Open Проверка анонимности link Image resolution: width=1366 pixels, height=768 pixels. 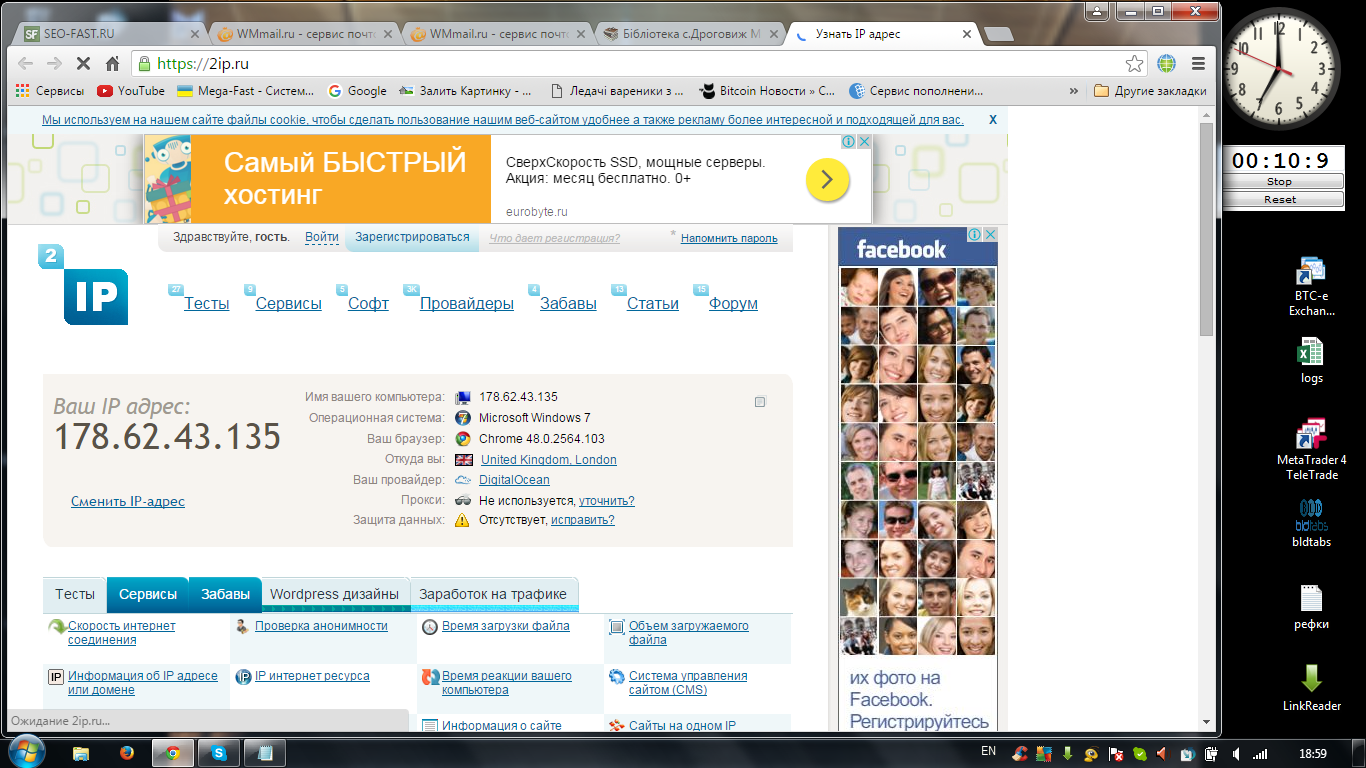[x=321, y=626]
